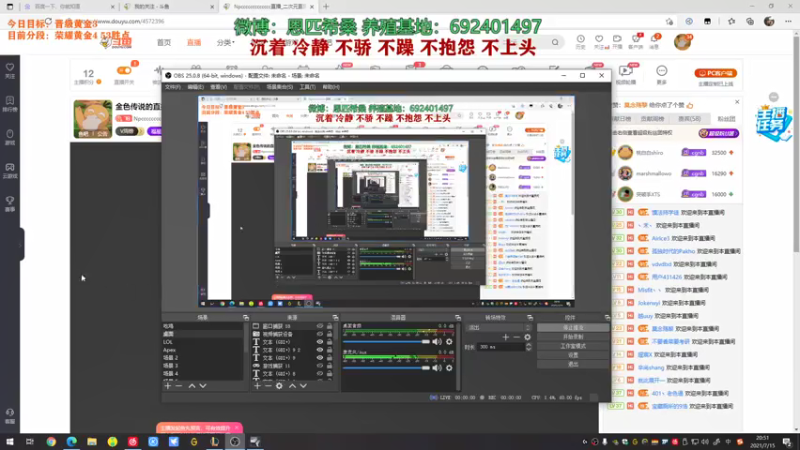Adjust microphone volume slider
This screenshot has width=800, height=450.
386,368
